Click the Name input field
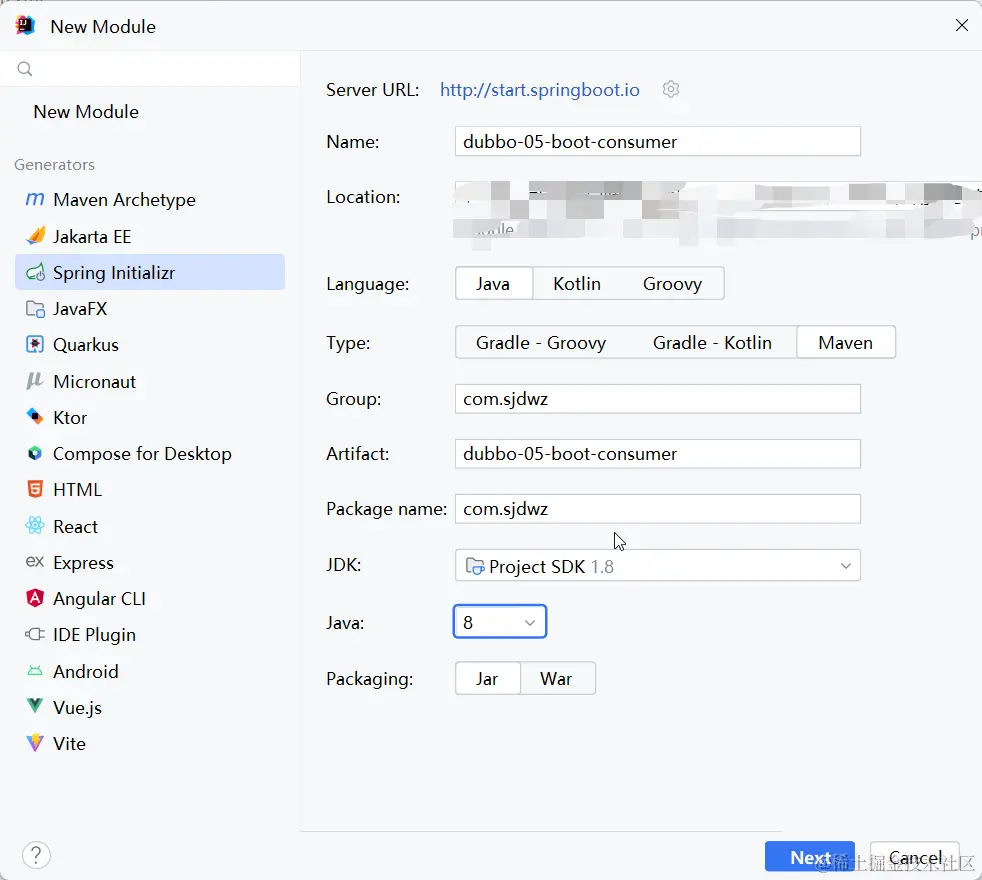982x880 pixels. (x=658, y=142)
